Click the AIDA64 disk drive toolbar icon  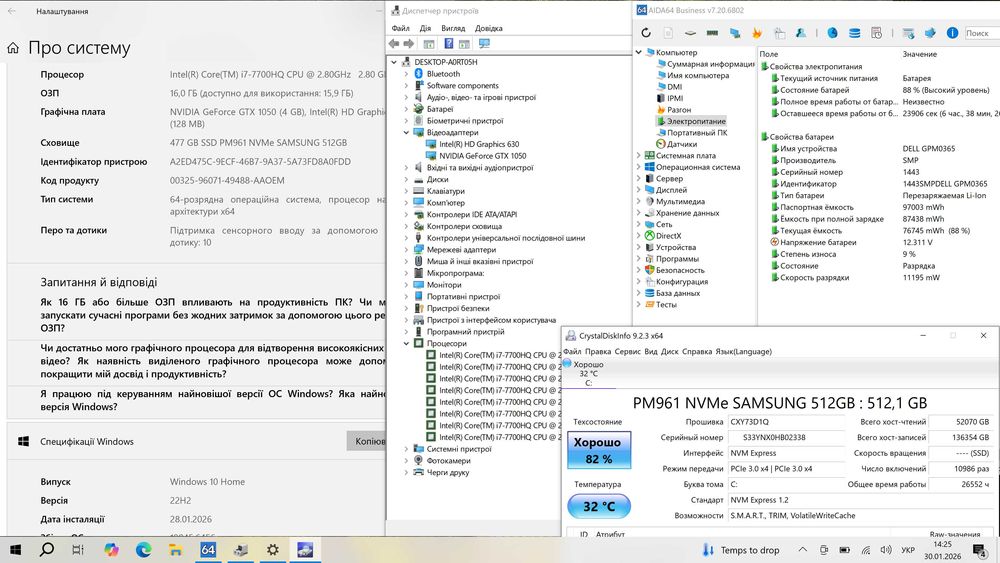690,33
